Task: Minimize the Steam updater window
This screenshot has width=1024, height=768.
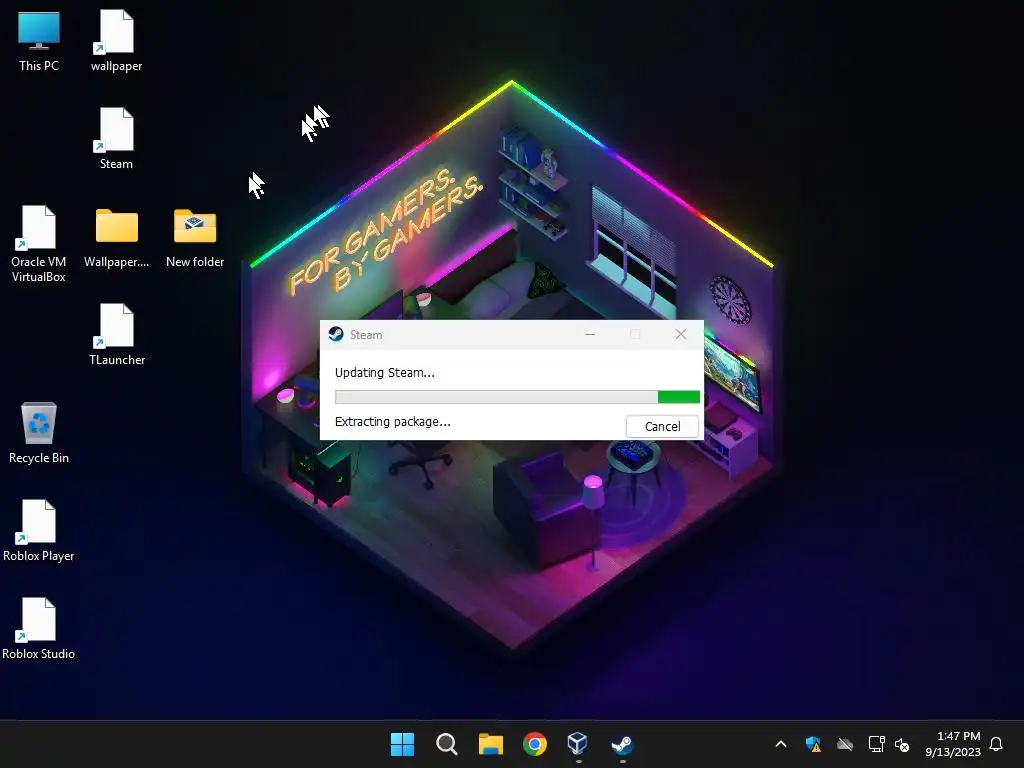Action: click(x=590, y=334)
